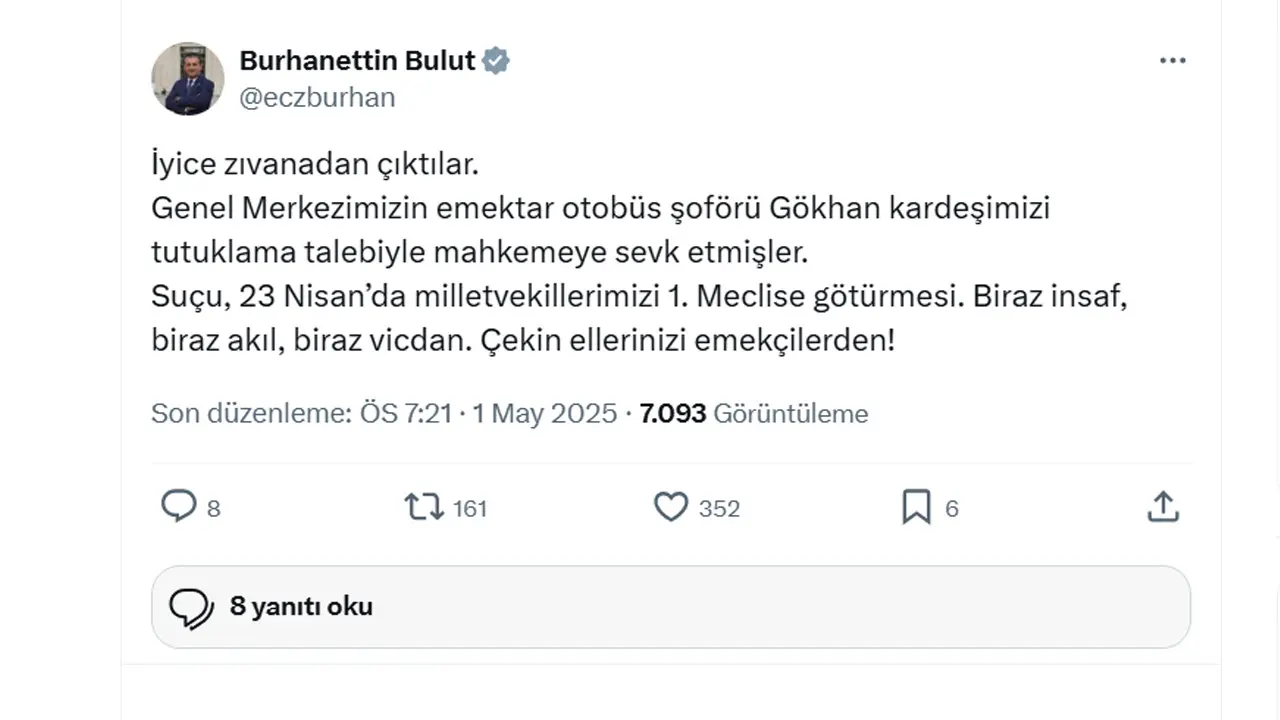
Task: Click the chat bubbles icon beside '8 yanıtı oku'
Action: 191,607
